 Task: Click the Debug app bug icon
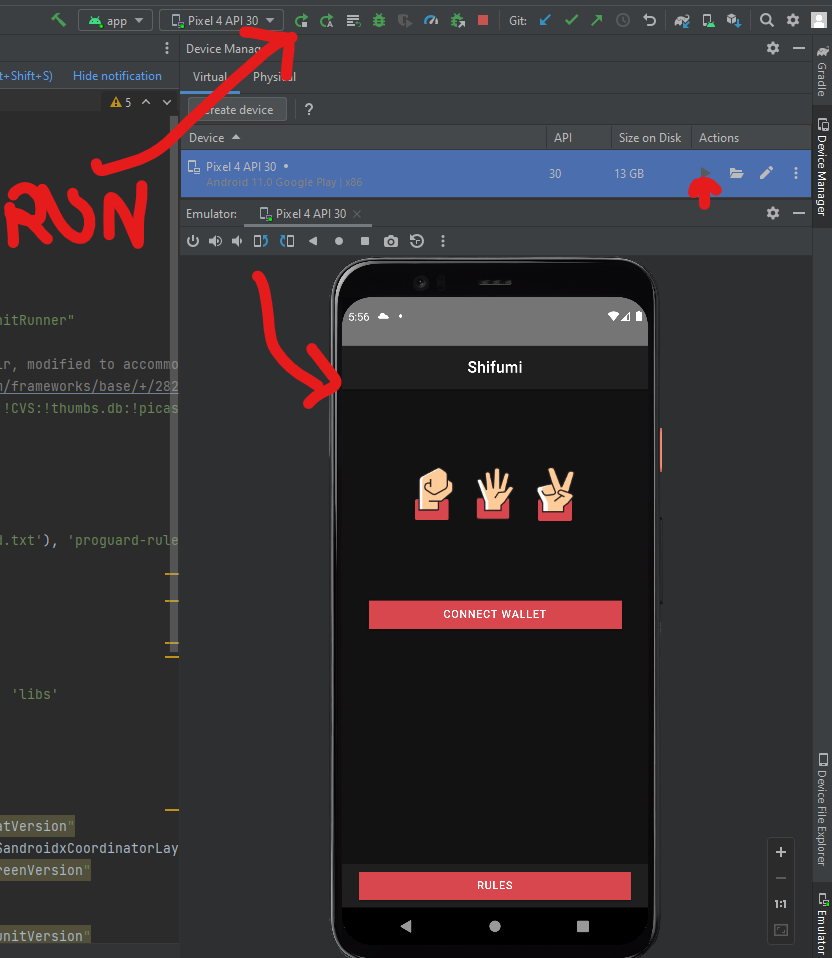click(x=379, y=20)
